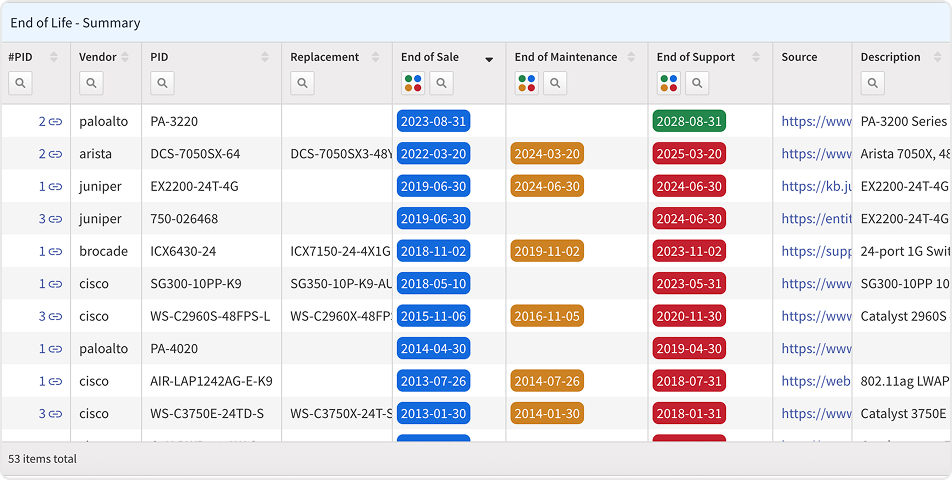
Task: Click search icon in End of Support column
Action: coord(697,83)
